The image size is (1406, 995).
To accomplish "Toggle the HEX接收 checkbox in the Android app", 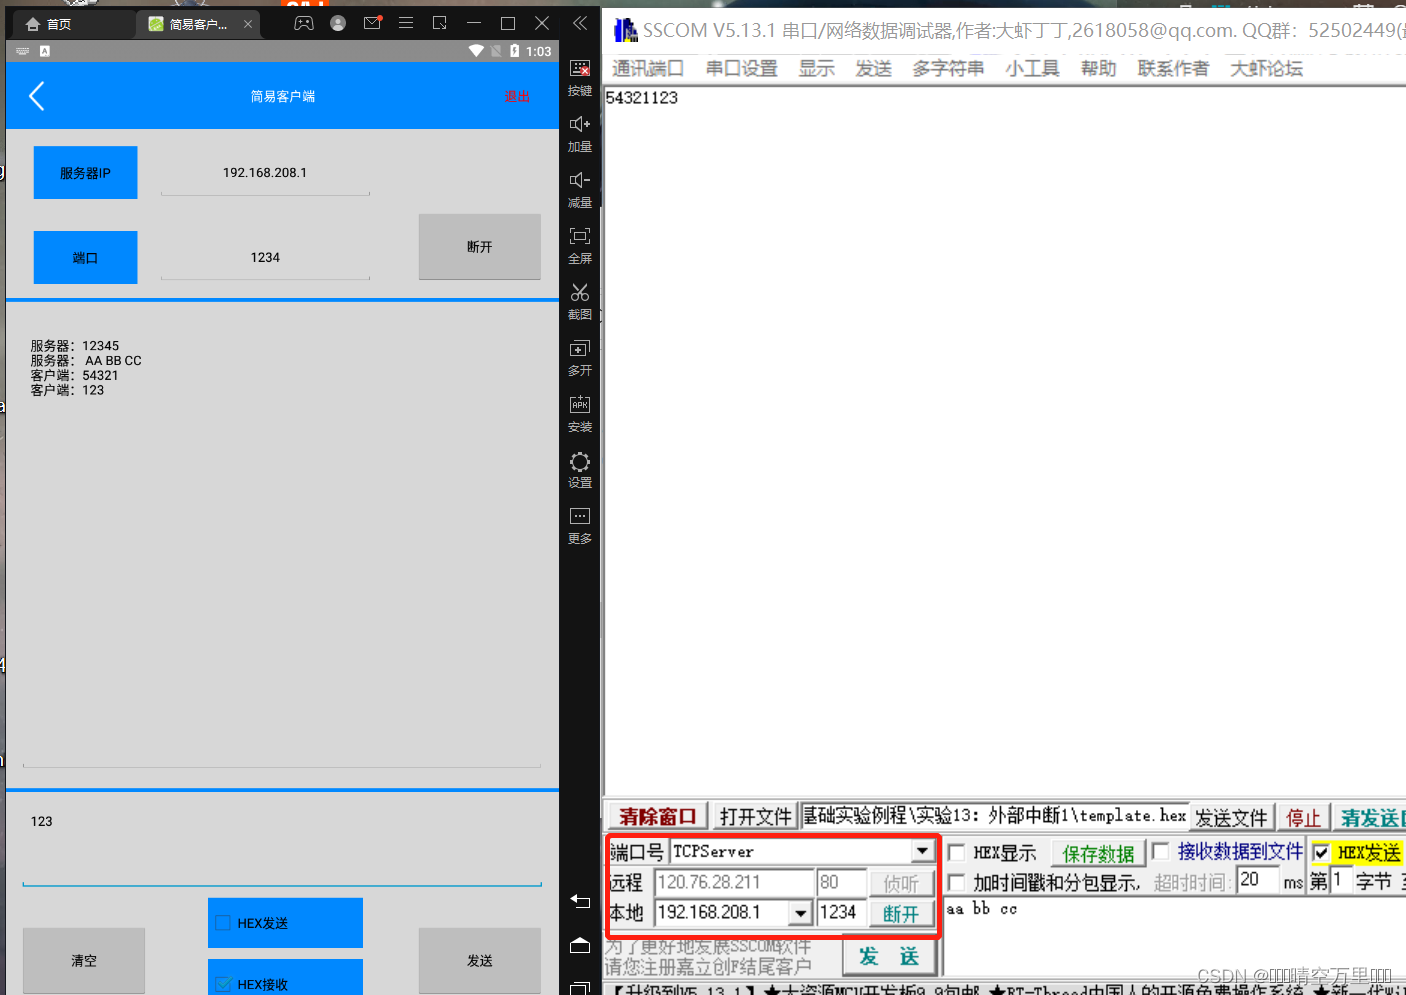I will pyautogui.click(x=223, y=984).
